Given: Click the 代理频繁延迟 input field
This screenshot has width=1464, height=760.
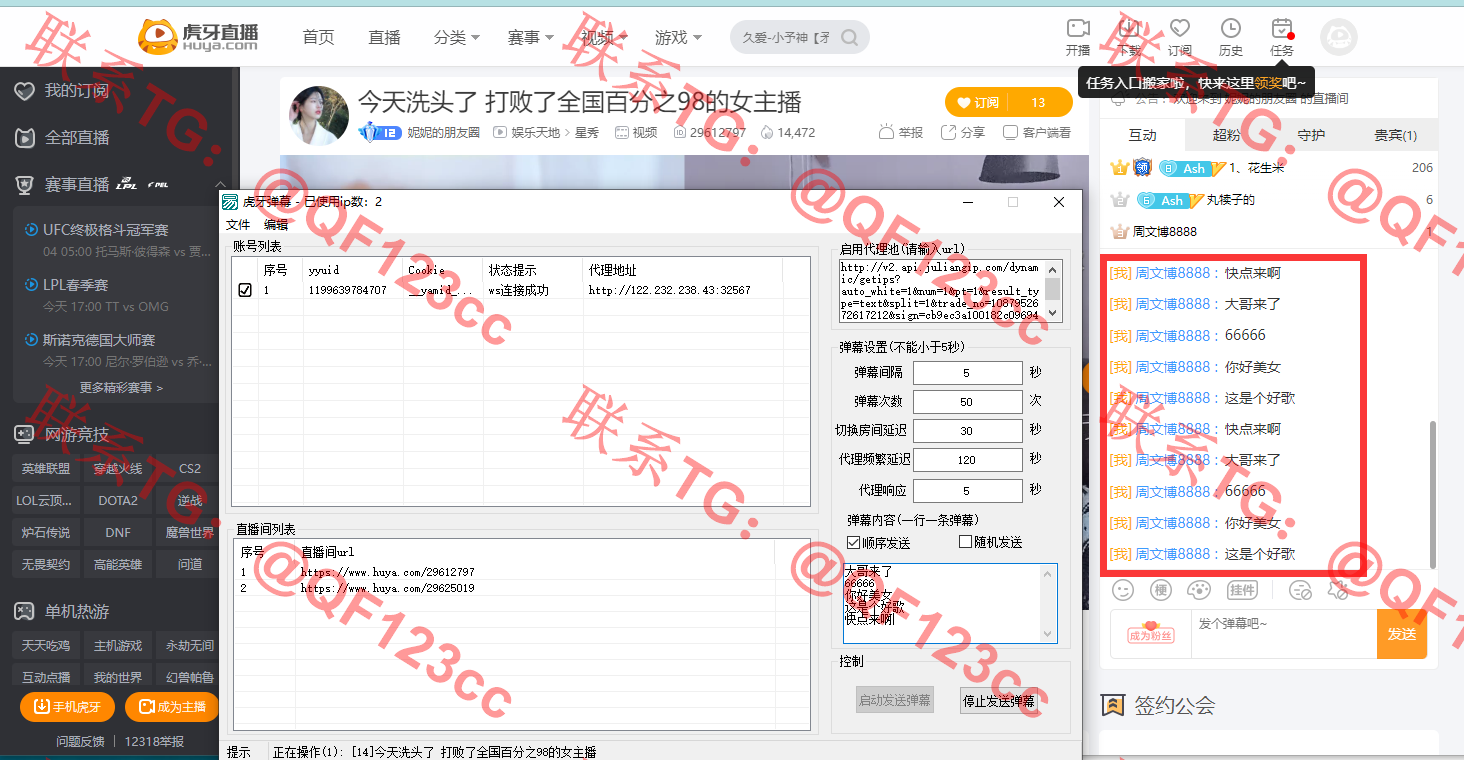Looking at the screenshot, I should coord(967,460).
